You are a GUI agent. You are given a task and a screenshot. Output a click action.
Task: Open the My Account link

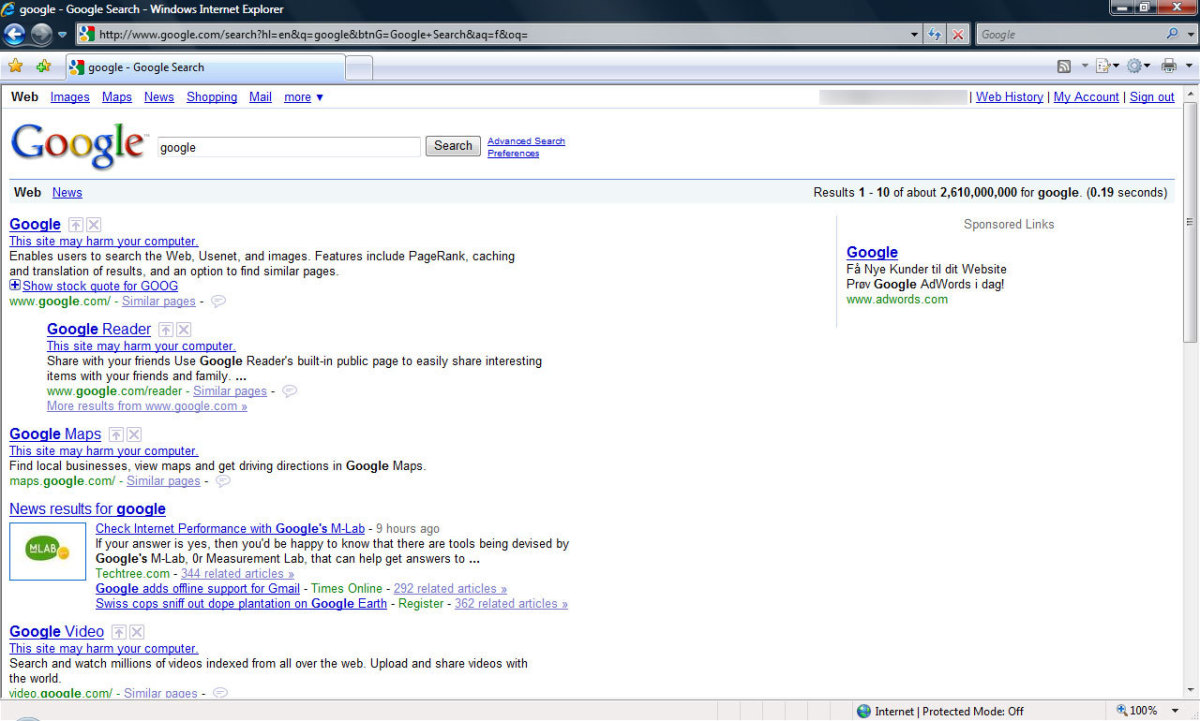(1086, 97)
